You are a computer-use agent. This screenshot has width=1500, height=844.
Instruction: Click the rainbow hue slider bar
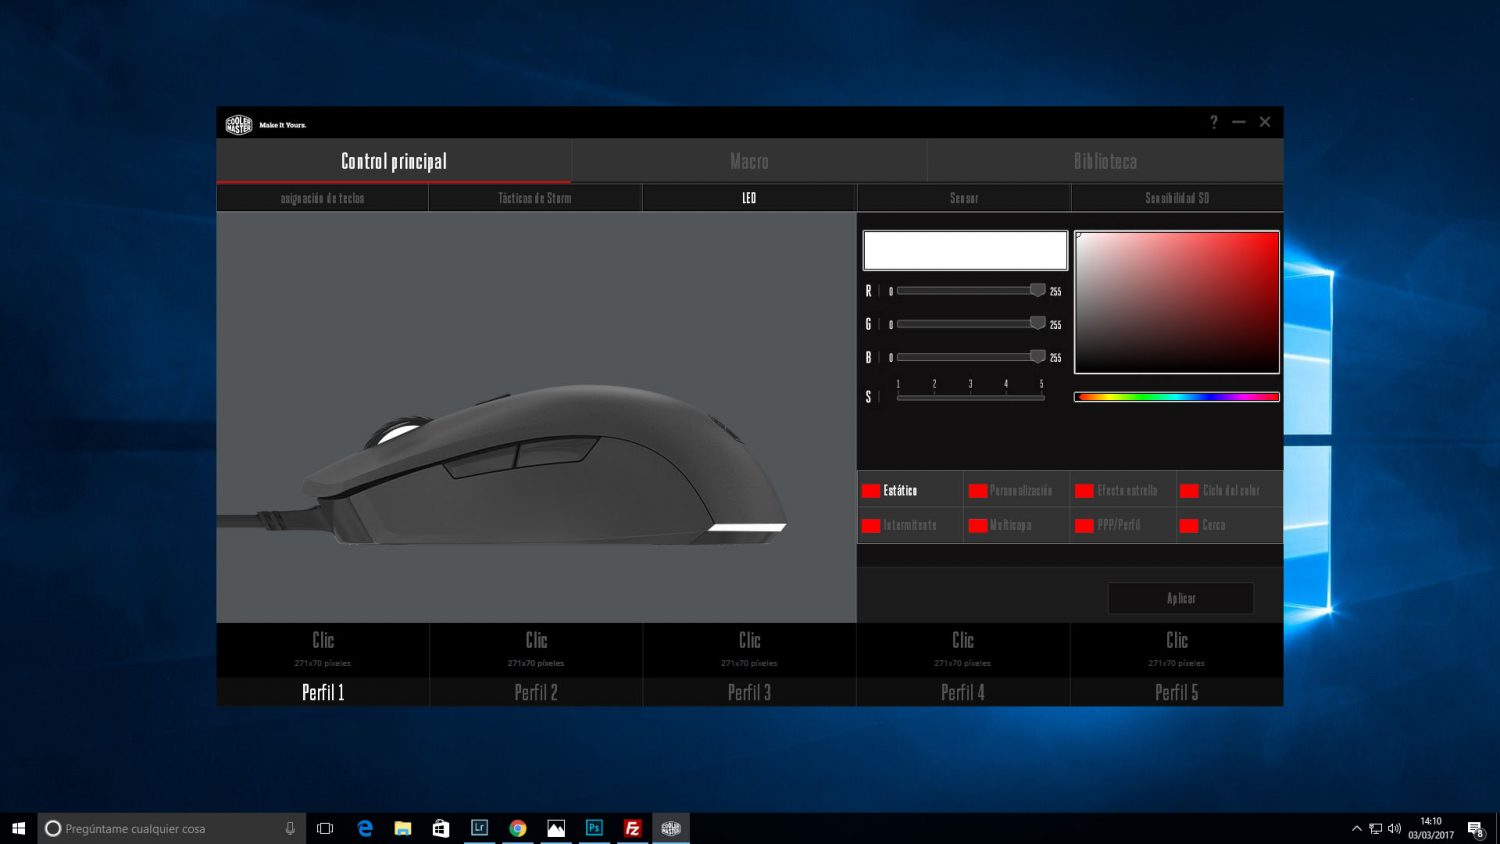[x=1177, y=397]
